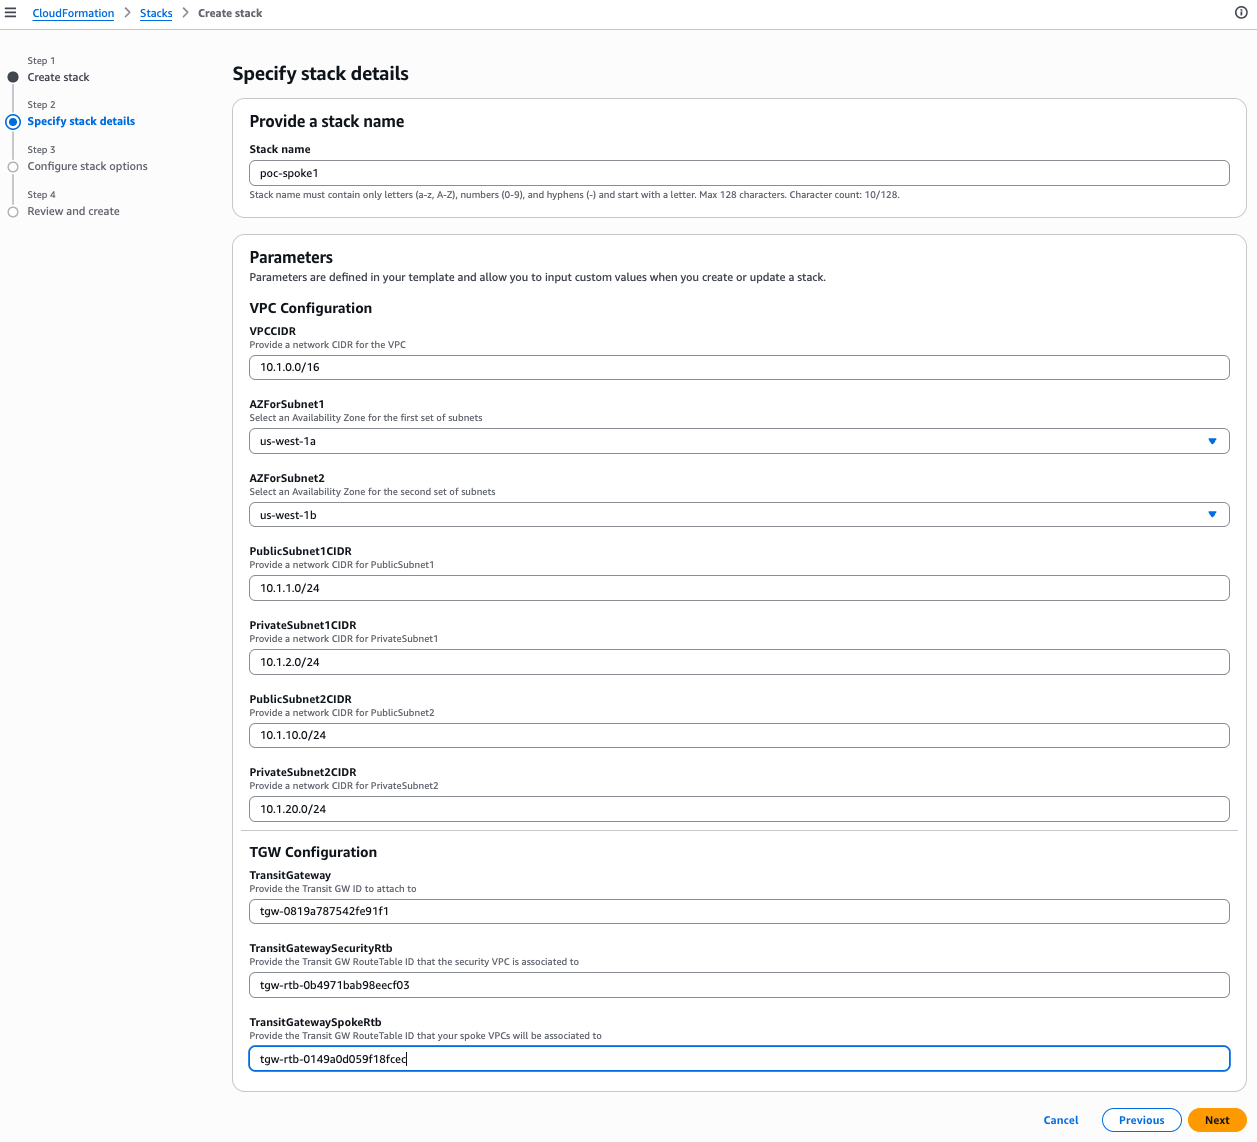Click the Stack name input field
1257x1142 pixels.
pos(739,173)
